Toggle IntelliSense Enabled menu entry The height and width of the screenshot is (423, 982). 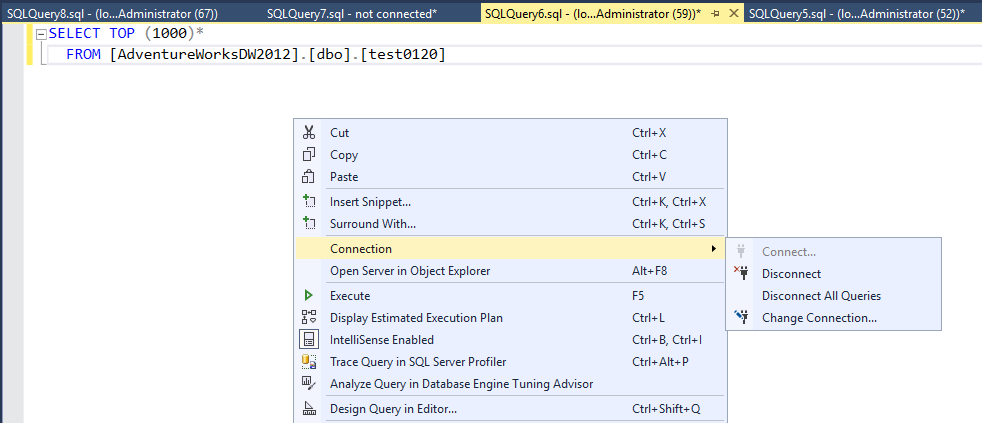(x=510, y=340)
